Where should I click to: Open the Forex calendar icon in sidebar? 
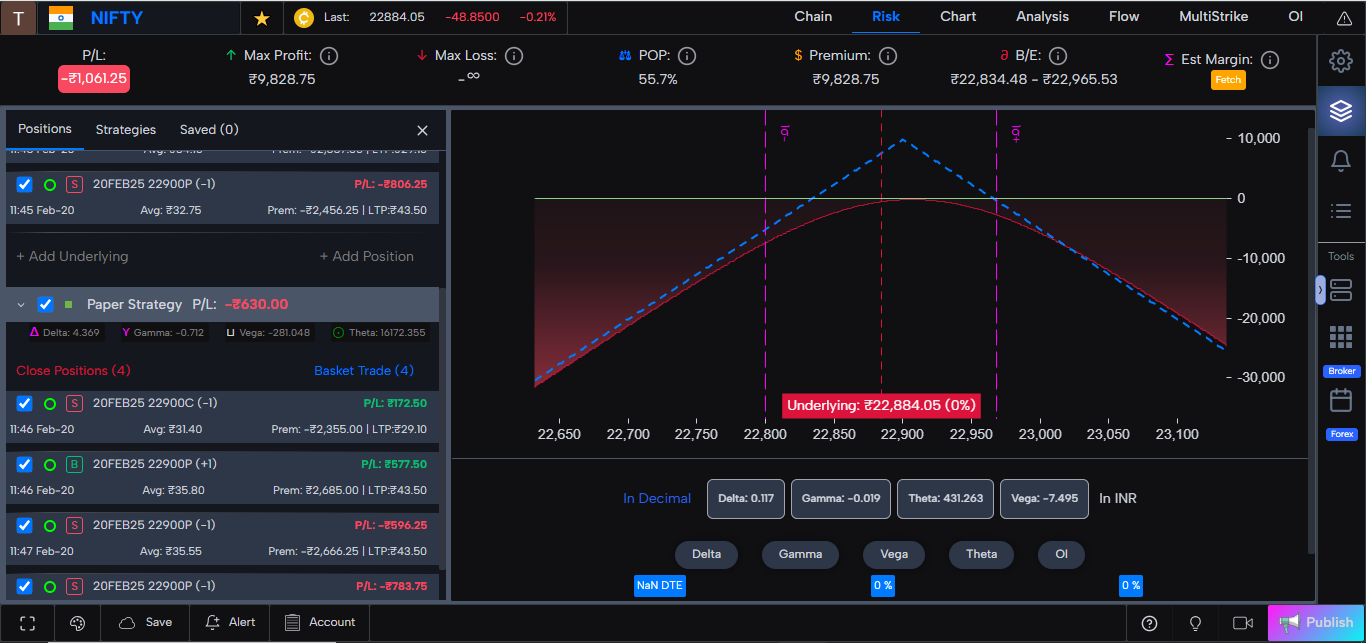1341,399
